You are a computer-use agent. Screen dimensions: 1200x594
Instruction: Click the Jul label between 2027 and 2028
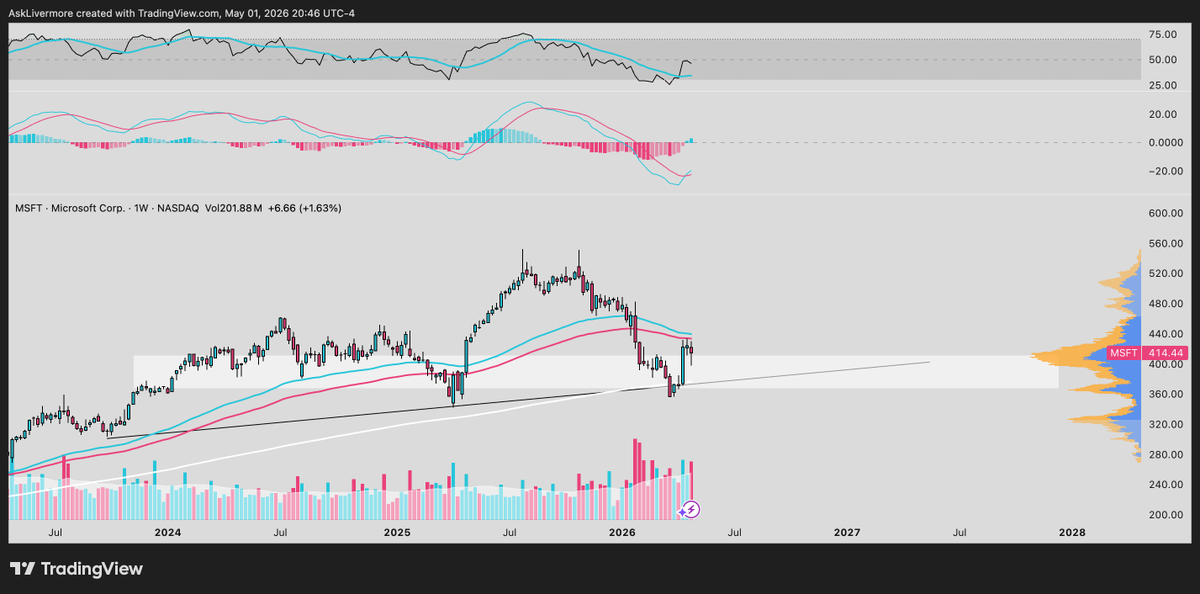click(959, 533)
